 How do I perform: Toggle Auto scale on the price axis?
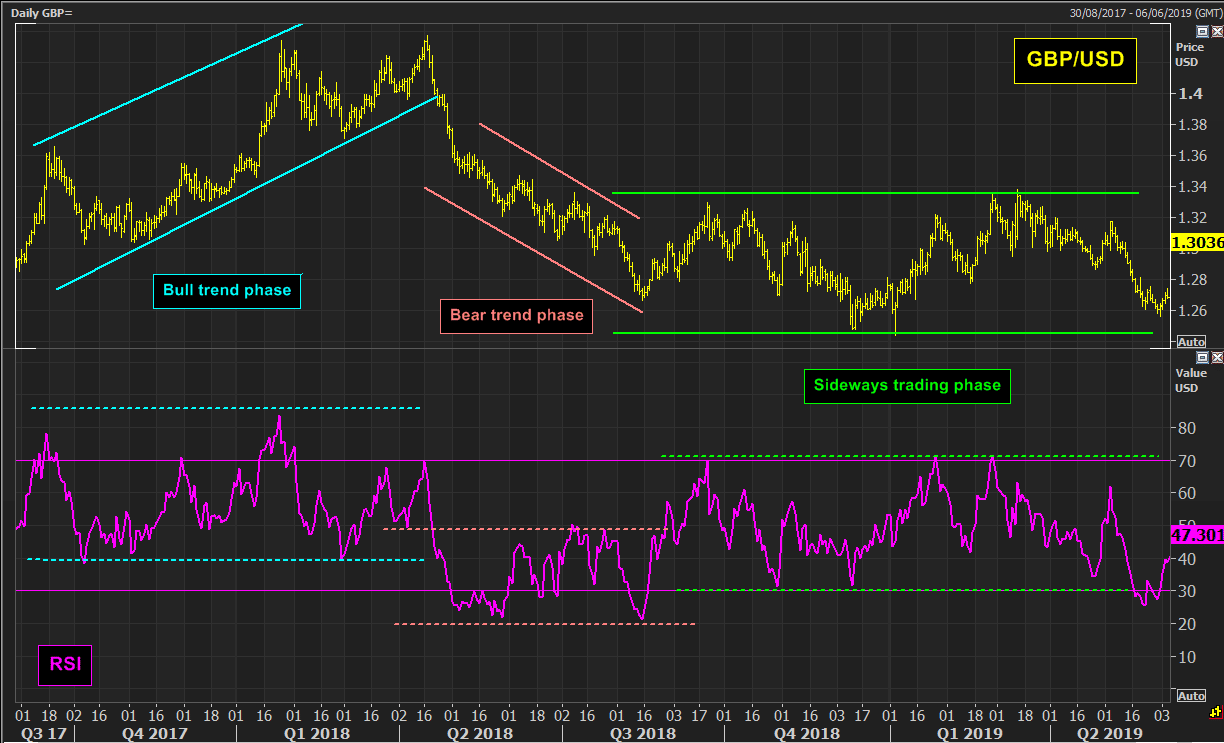[1191, 342]
